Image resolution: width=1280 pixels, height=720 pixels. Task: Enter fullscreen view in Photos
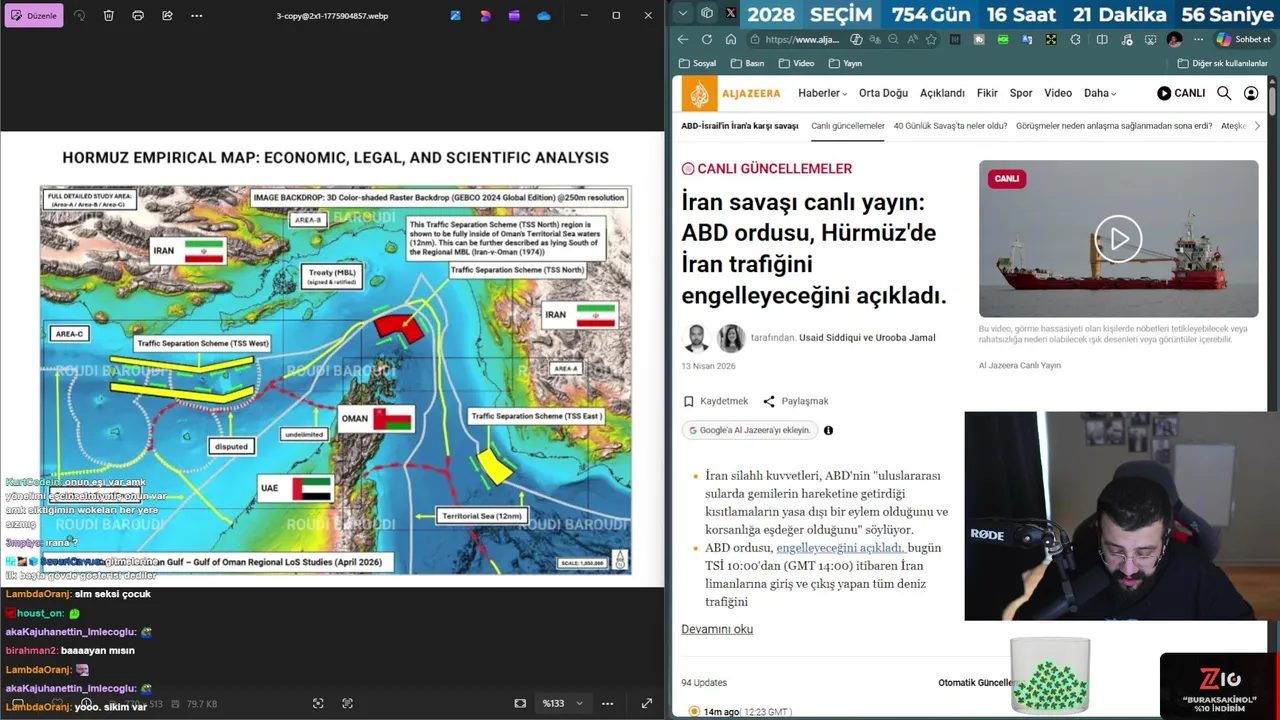pyautogui.click(x=647, y=704)
